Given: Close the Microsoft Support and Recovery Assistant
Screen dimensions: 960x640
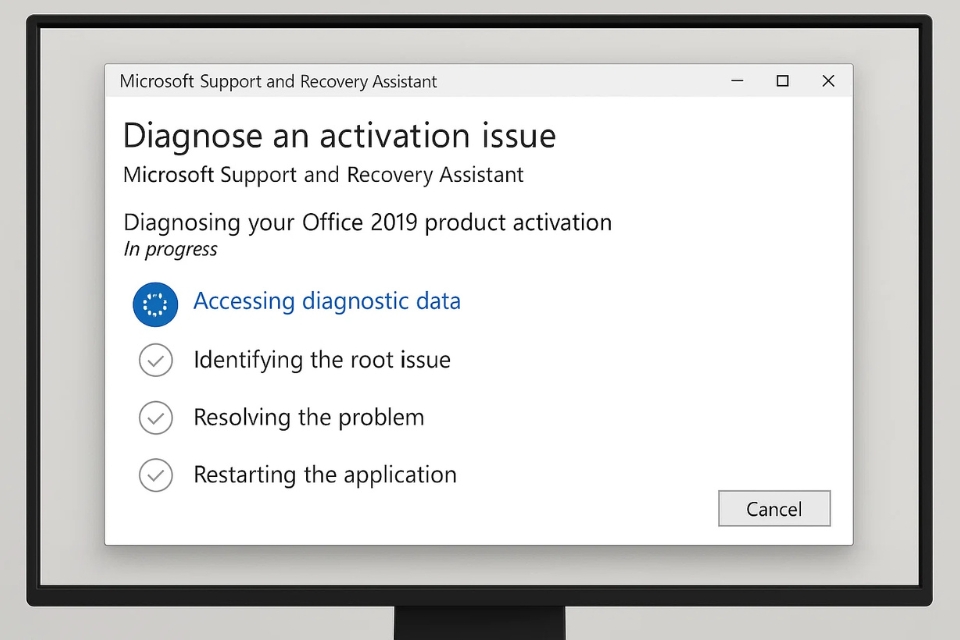Looking at the screenshot, I should click(x=828, y=81).
